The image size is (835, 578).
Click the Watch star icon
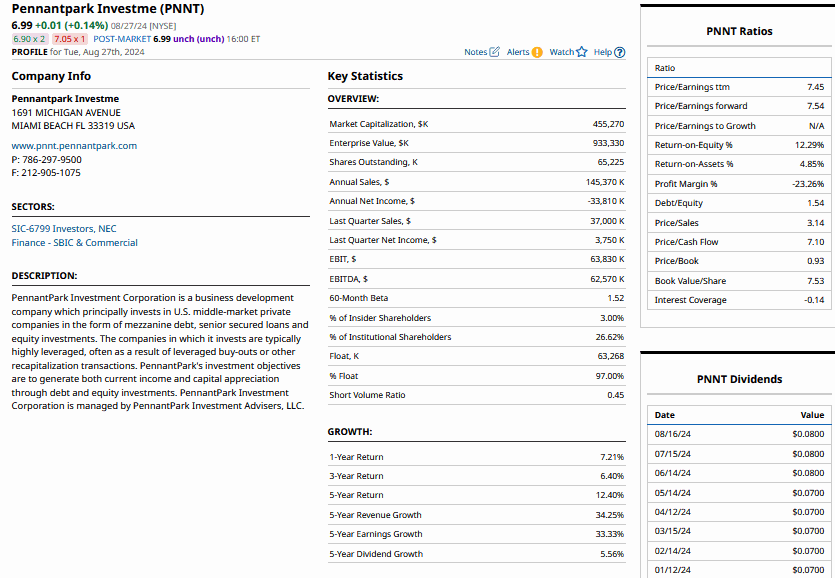(x=582, y=52)
